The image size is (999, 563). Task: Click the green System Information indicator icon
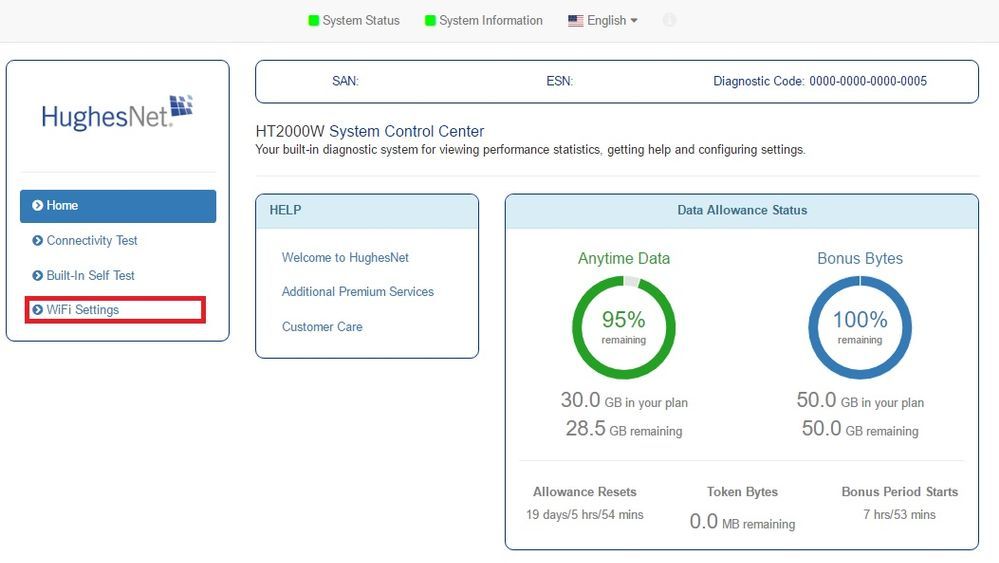pos(430,20)
